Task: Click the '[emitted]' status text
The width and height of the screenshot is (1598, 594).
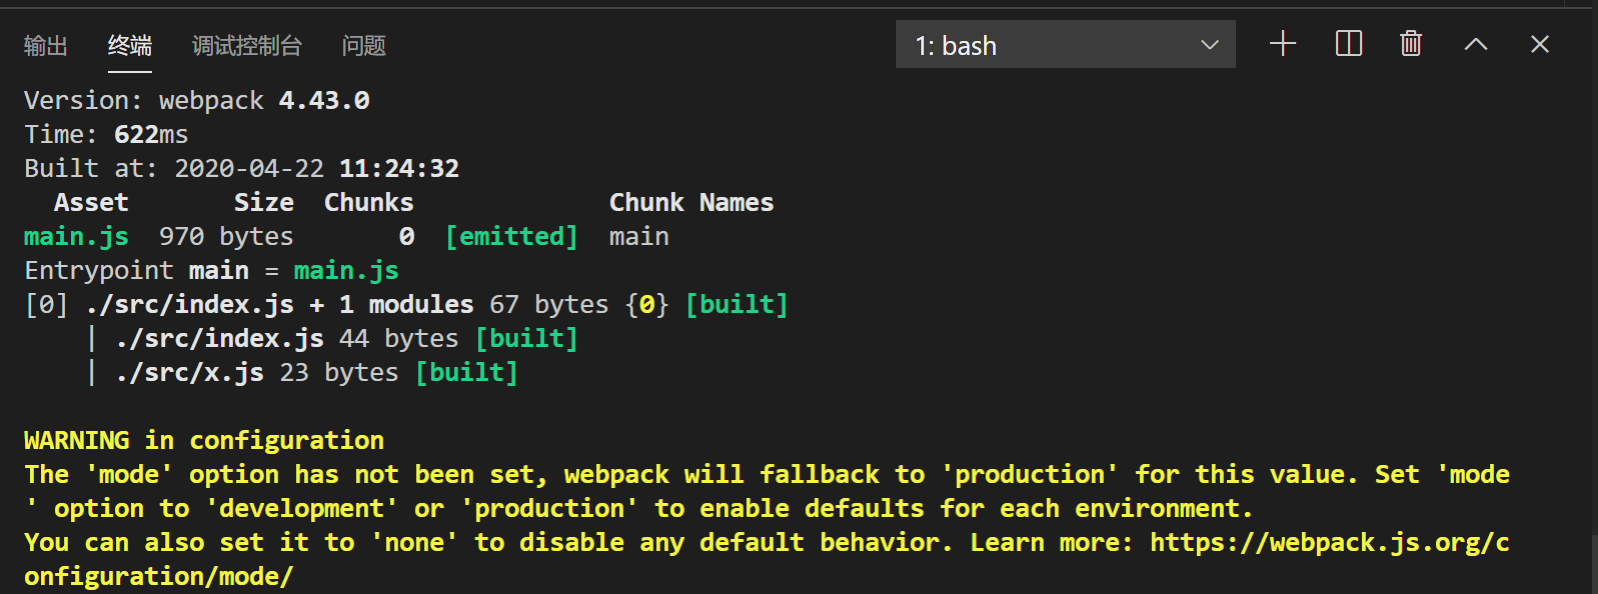Action: tap(512, 237)
